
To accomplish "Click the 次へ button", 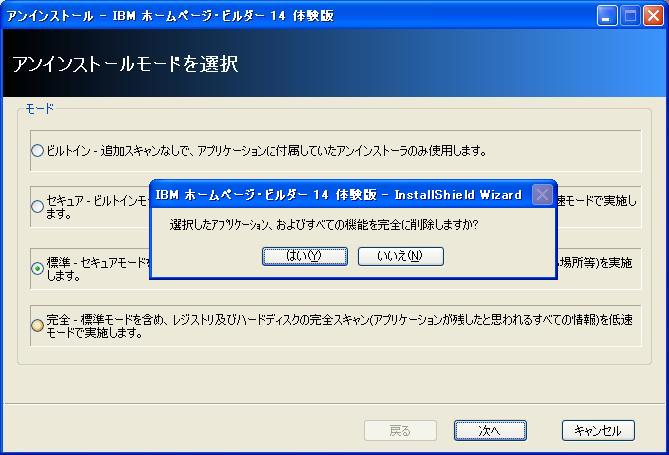I will pos(490,430).
